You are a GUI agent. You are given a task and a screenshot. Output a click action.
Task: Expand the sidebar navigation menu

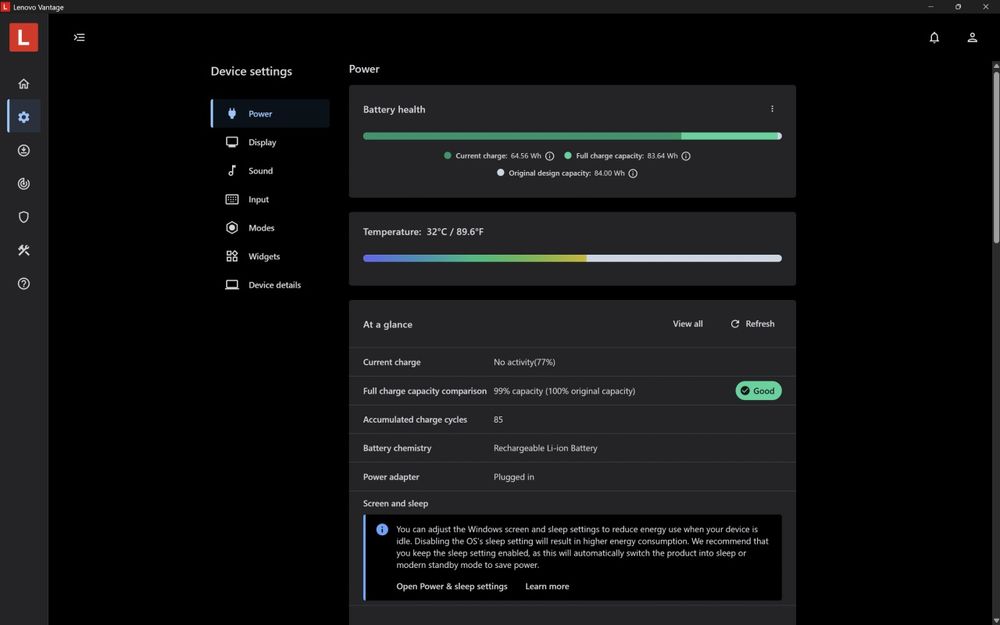tap(79, 37)
